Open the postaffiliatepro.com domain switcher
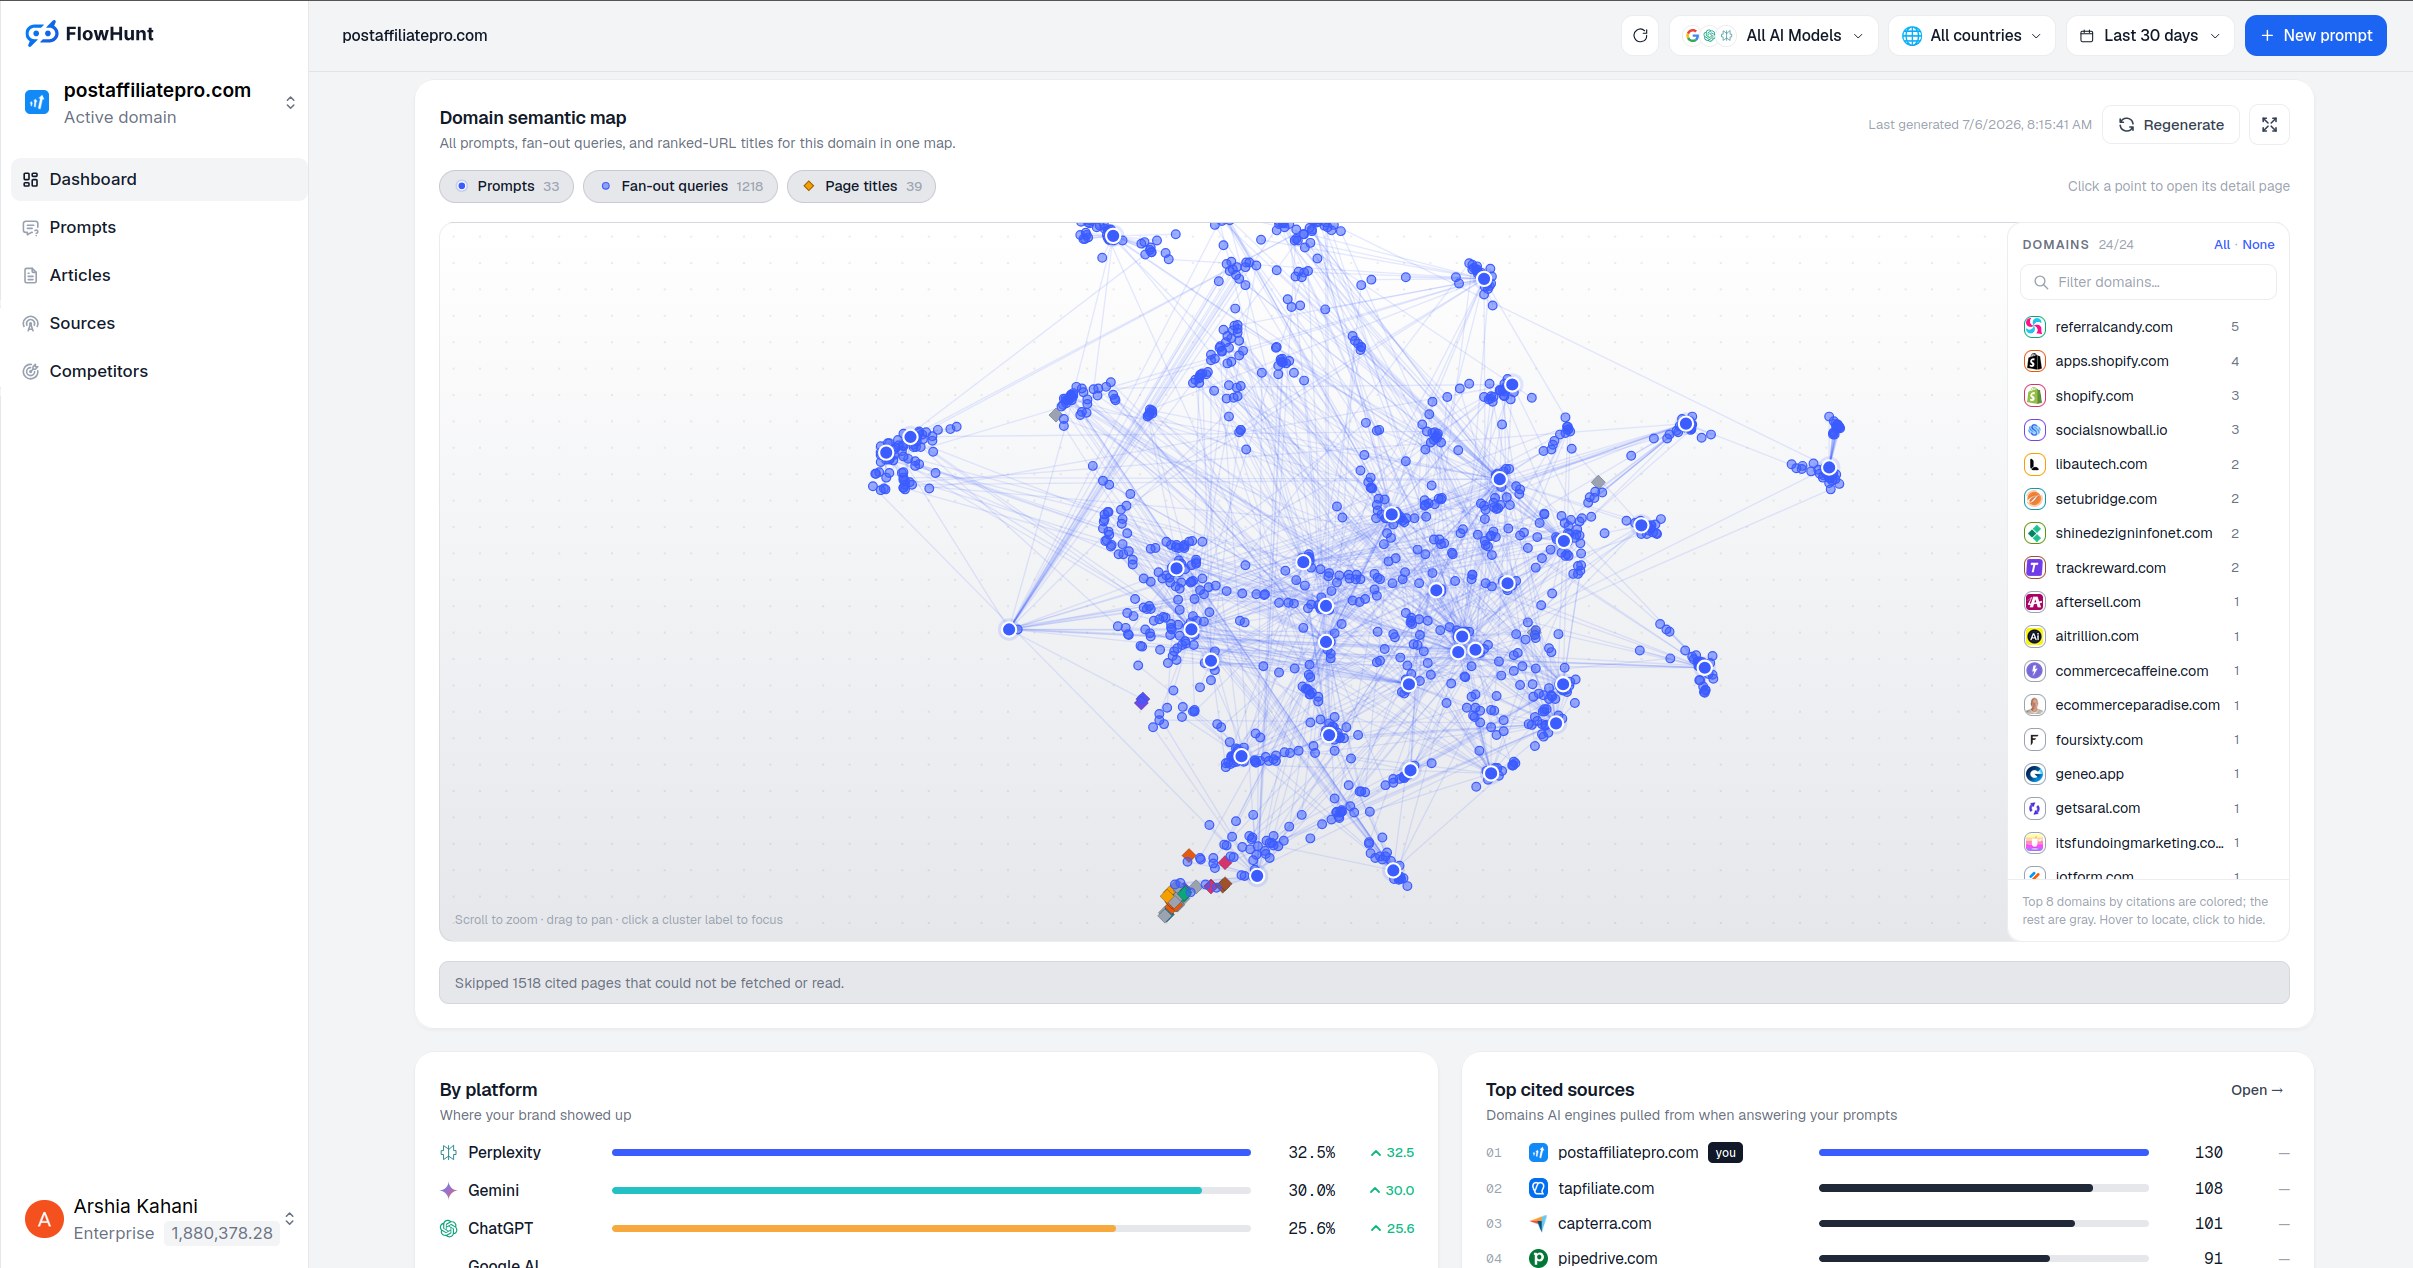Image resolution: width=2413 pixels, height=1268 pixels. click(x=160, y=102)
